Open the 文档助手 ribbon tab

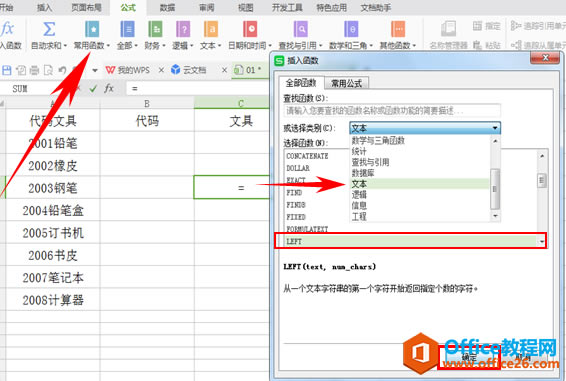pos(375,8)
